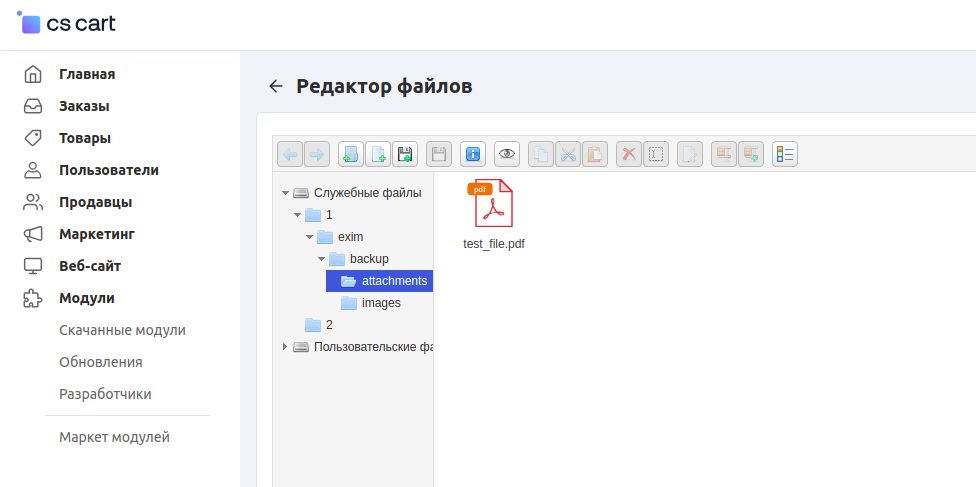
Task: Click the people icon beside Продавцы
Action: click(32, 202)
